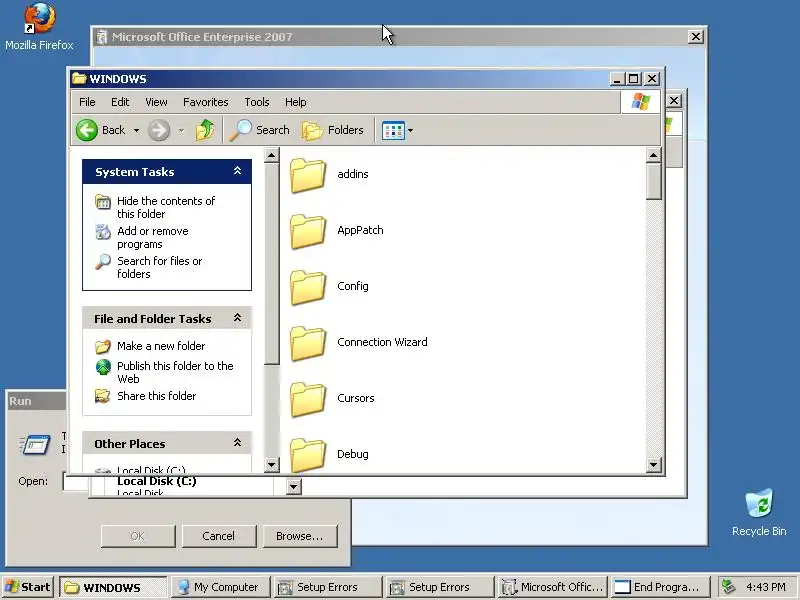Click the system tray network icon
The width and height of the screenshot is (800, 600).
point(729,587)
